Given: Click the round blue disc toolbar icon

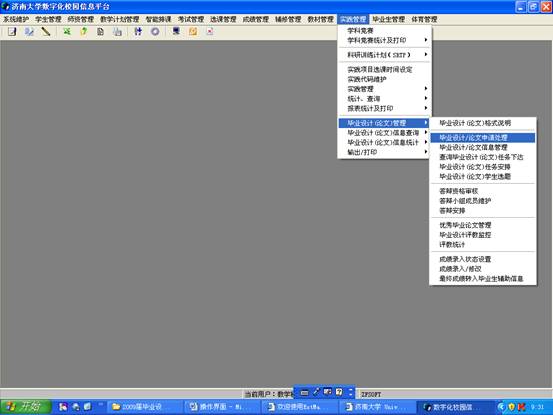Looking at the screenshot, I should pyautogui.click(x=155, y=32).
